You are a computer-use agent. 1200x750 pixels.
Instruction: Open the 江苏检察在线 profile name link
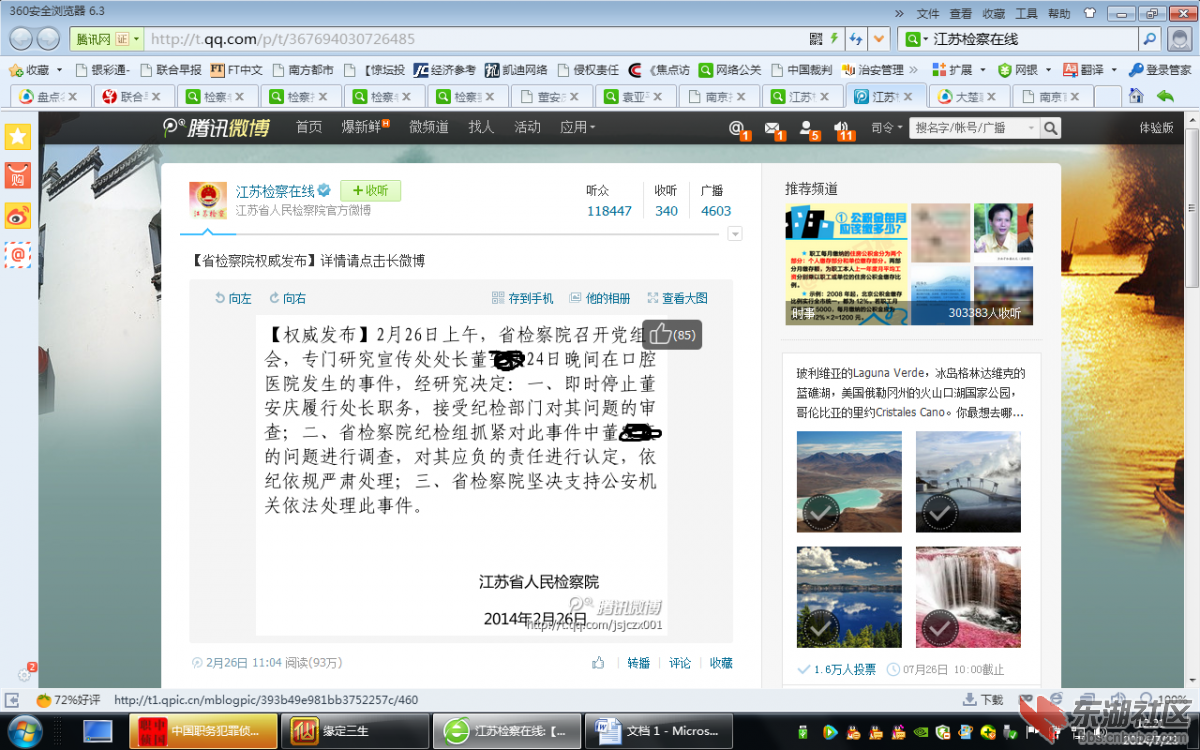[275, 191]
